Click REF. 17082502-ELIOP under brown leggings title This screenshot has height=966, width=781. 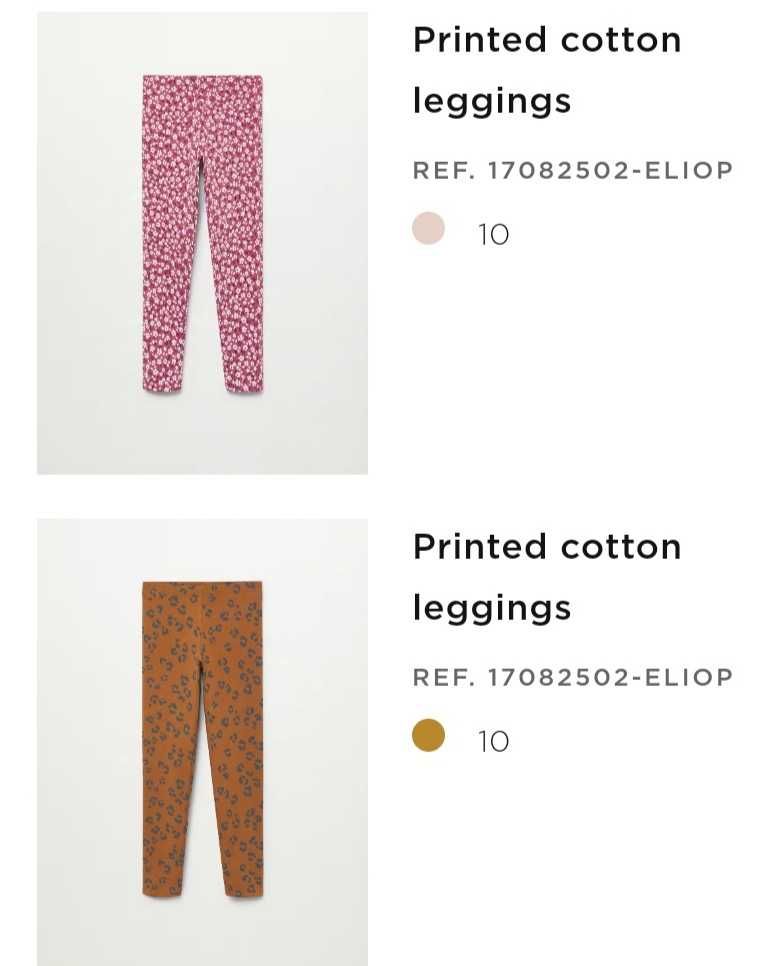[573, 678]
